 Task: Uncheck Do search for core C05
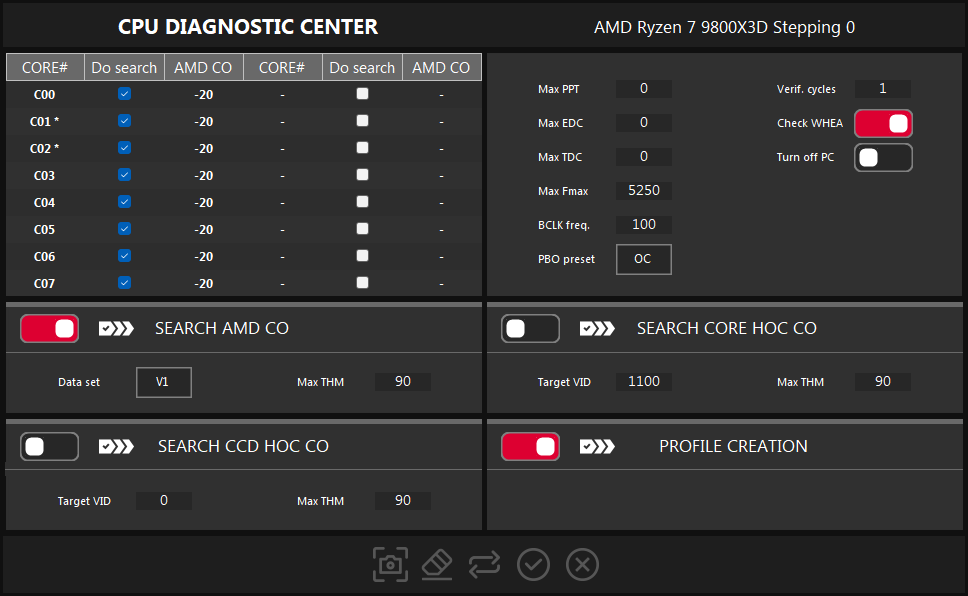click(x=124, y=229)
